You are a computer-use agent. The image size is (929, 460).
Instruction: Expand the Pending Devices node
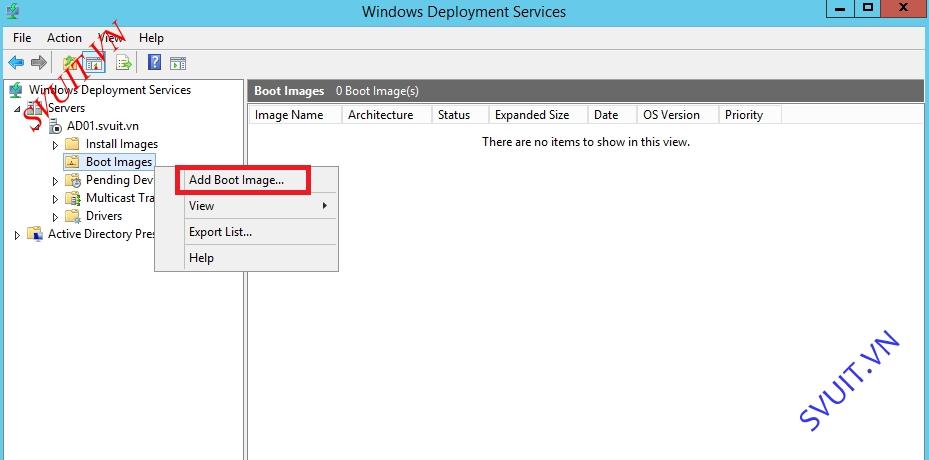[x=56, y=181]
